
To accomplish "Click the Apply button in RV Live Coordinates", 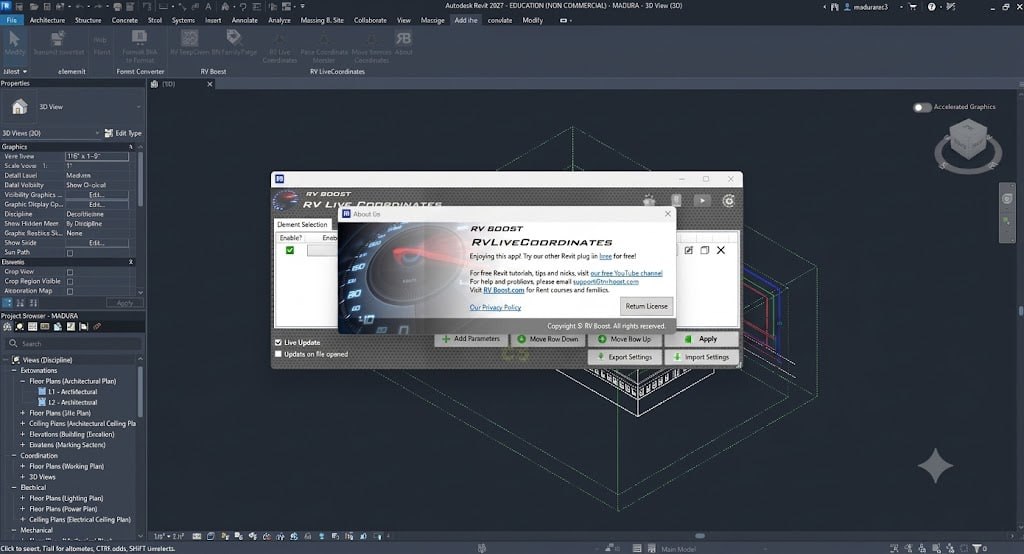I will [x=701, y=339].
